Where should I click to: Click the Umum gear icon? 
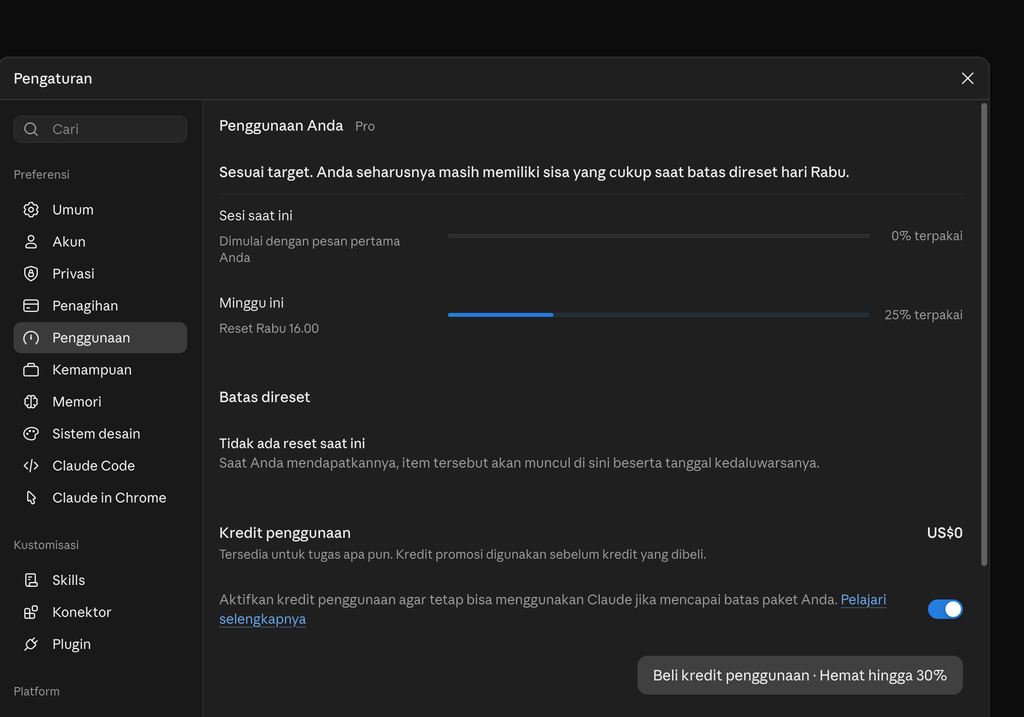pos(31,210)
